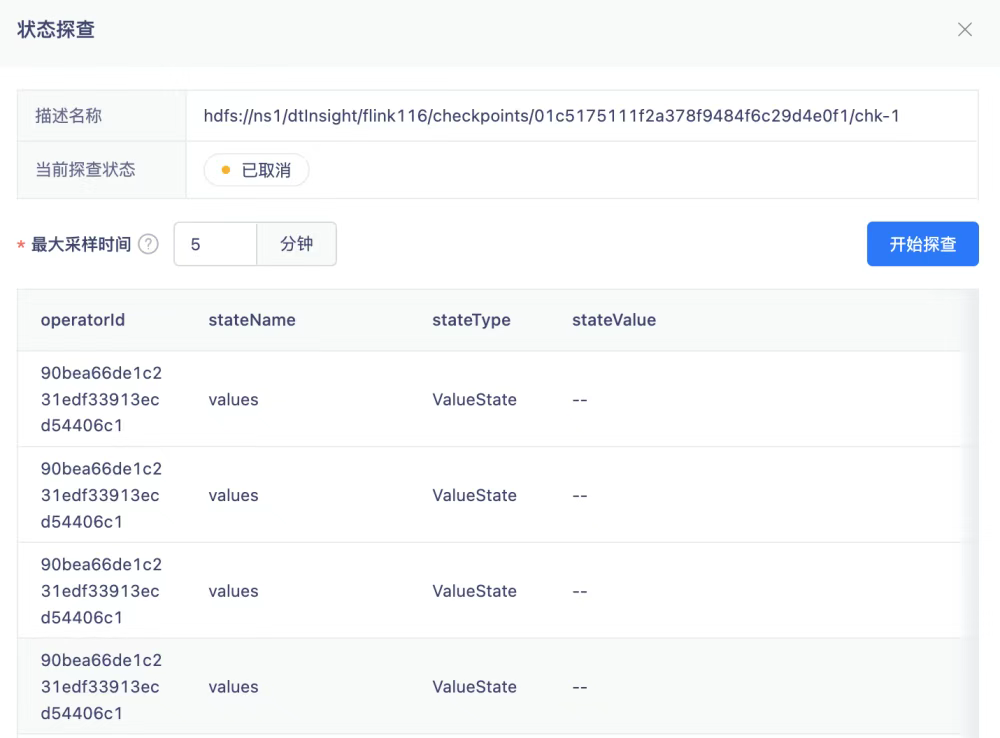The width and height of the screenshot is (1000, 738).
Task: Click the yellow status dot before 已取消
Action: 226,170
